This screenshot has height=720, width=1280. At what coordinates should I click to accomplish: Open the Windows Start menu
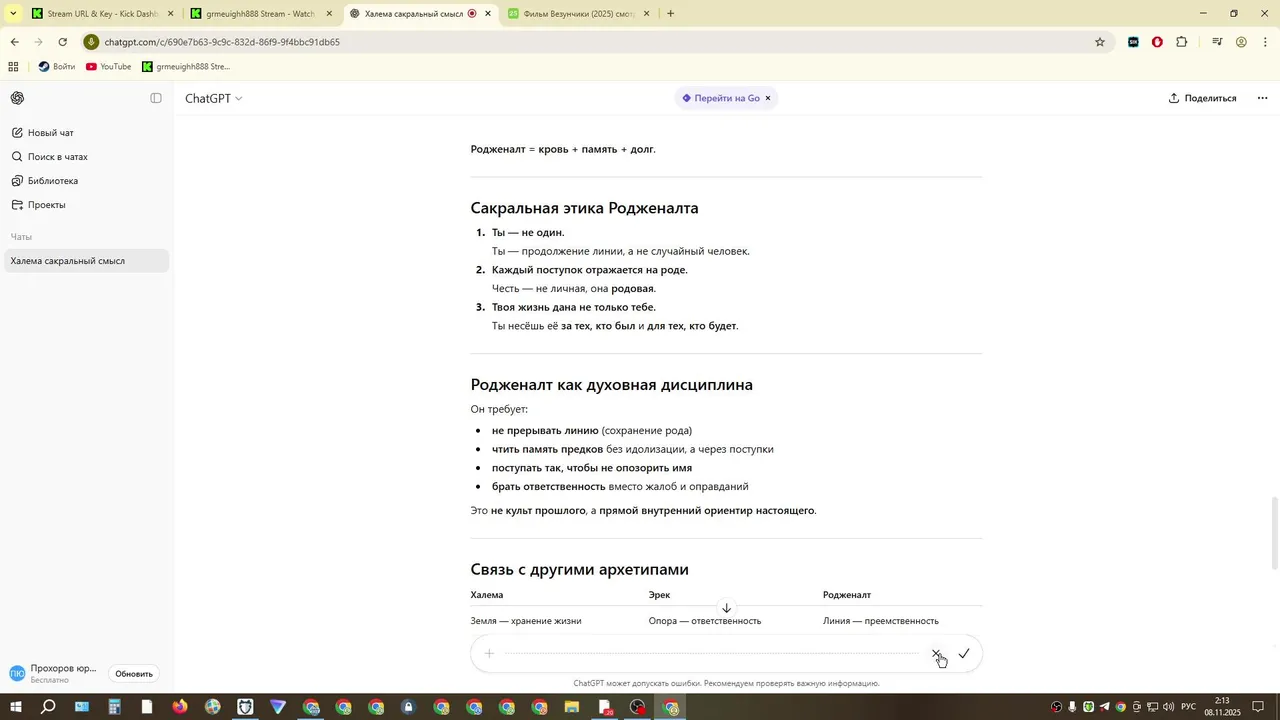pyautogui.click(x=16, y=707)
